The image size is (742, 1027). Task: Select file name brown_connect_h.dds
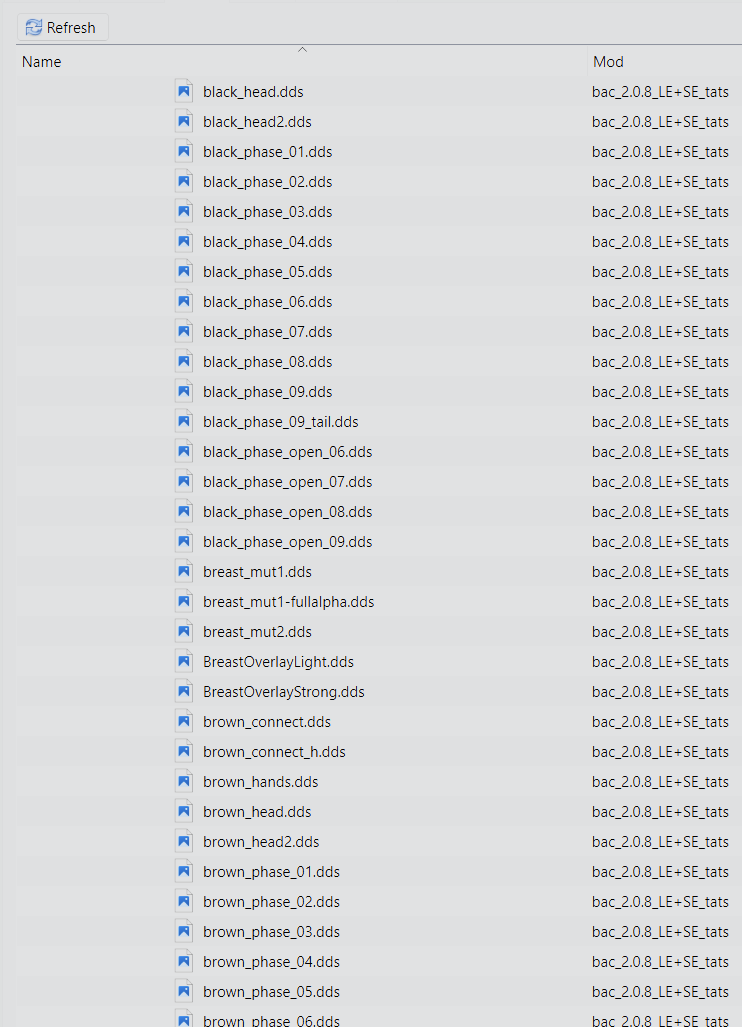coord(274,752)
